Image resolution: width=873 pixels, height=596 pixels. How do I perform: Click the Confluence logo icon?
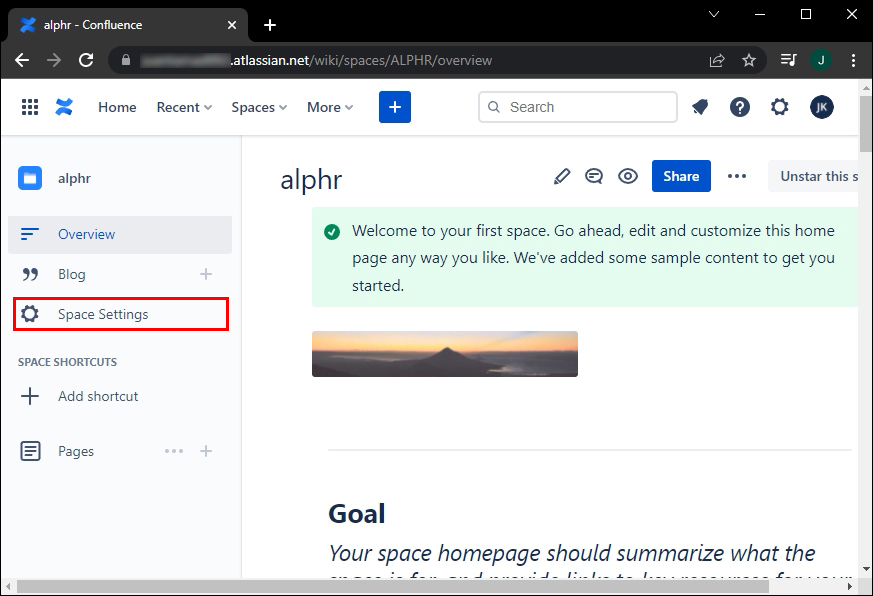(64, 107)
